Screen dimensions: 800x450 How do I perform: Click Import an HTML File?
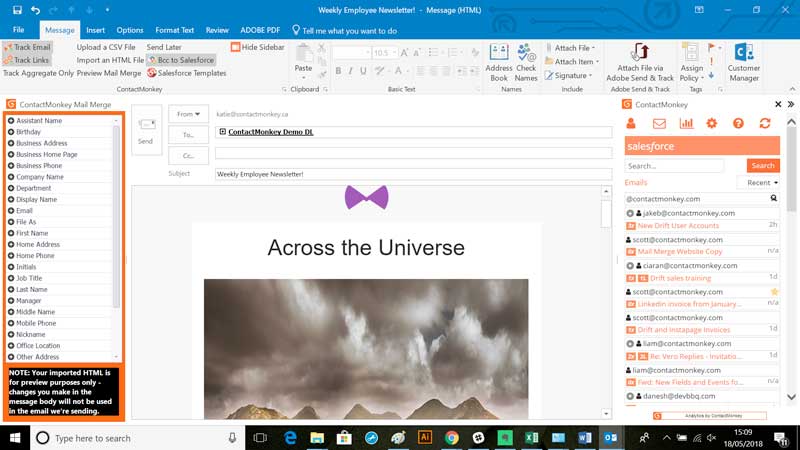pos(110,60)
